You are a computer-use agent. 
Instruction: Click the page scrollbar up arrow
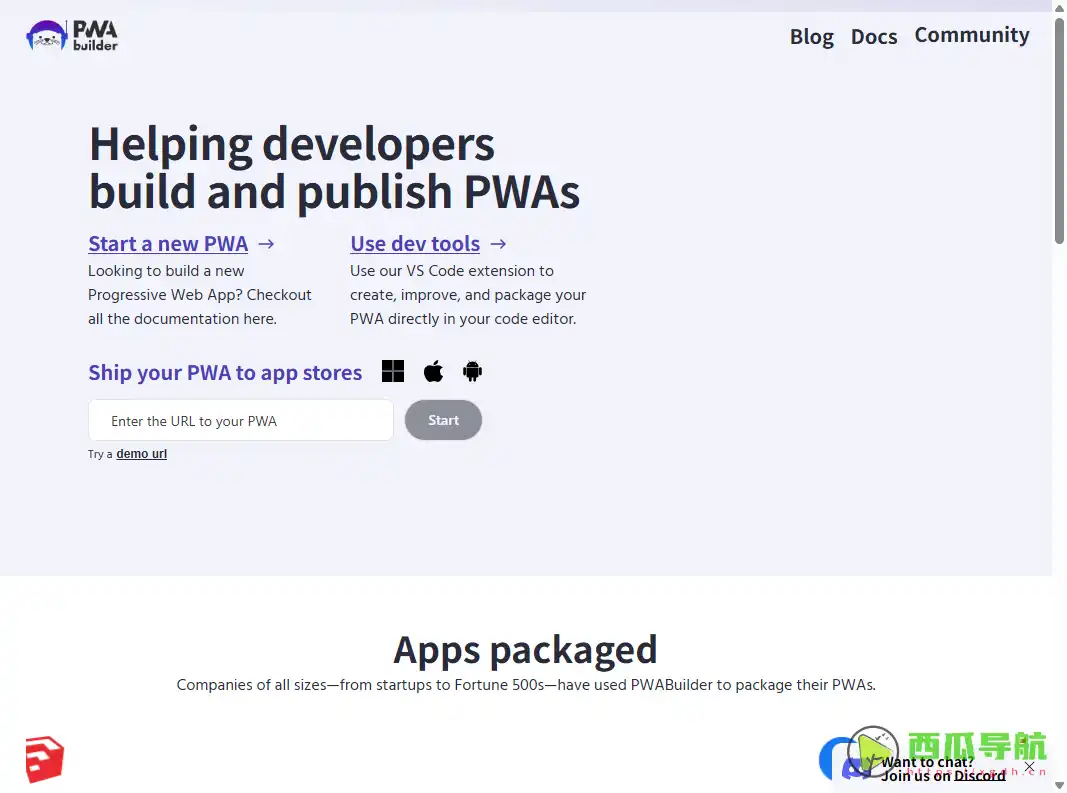click(1060, 6)
